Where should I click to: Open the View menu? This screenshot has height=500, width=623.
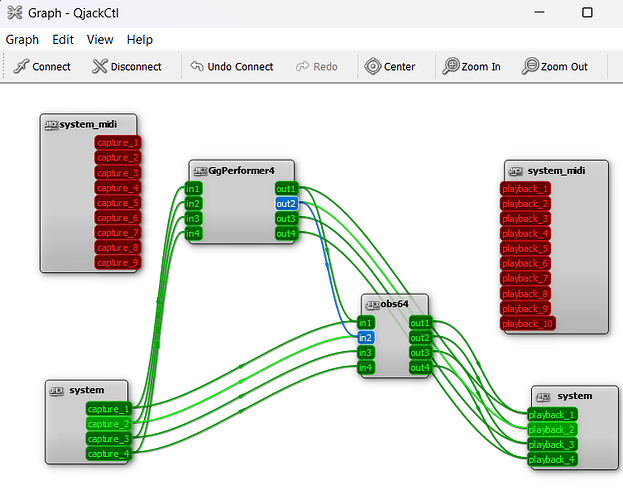[100, 40]
